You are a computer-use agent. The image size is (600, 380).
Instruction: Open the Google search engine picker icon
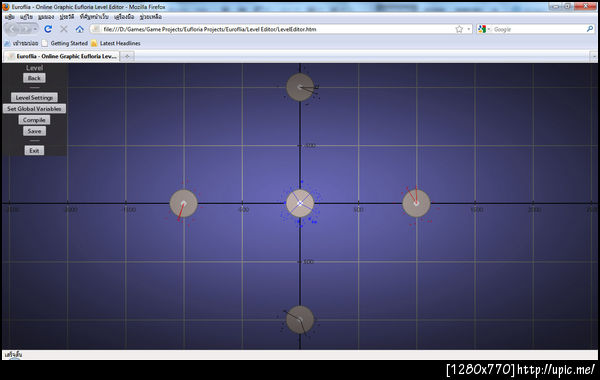(x=483, y=29)
